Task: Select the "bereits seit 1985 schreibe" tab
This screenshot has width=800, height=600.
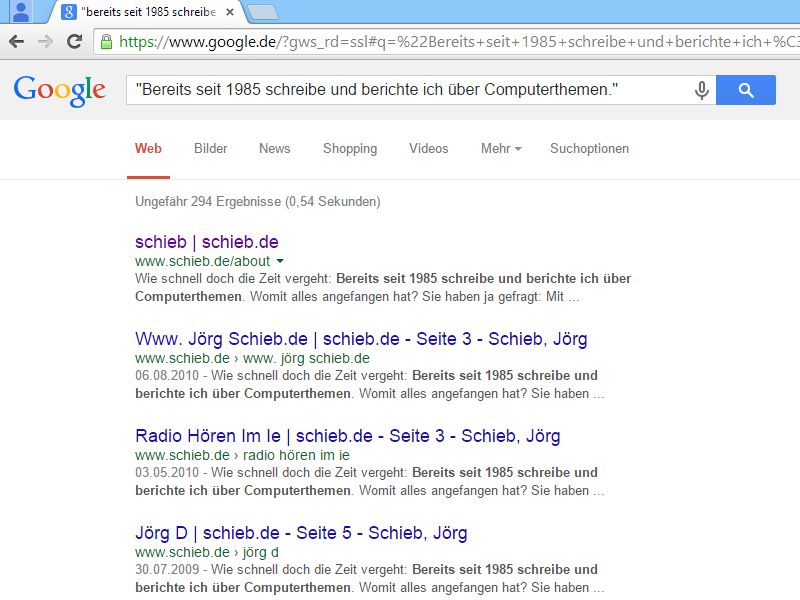Action: [148, 12]
